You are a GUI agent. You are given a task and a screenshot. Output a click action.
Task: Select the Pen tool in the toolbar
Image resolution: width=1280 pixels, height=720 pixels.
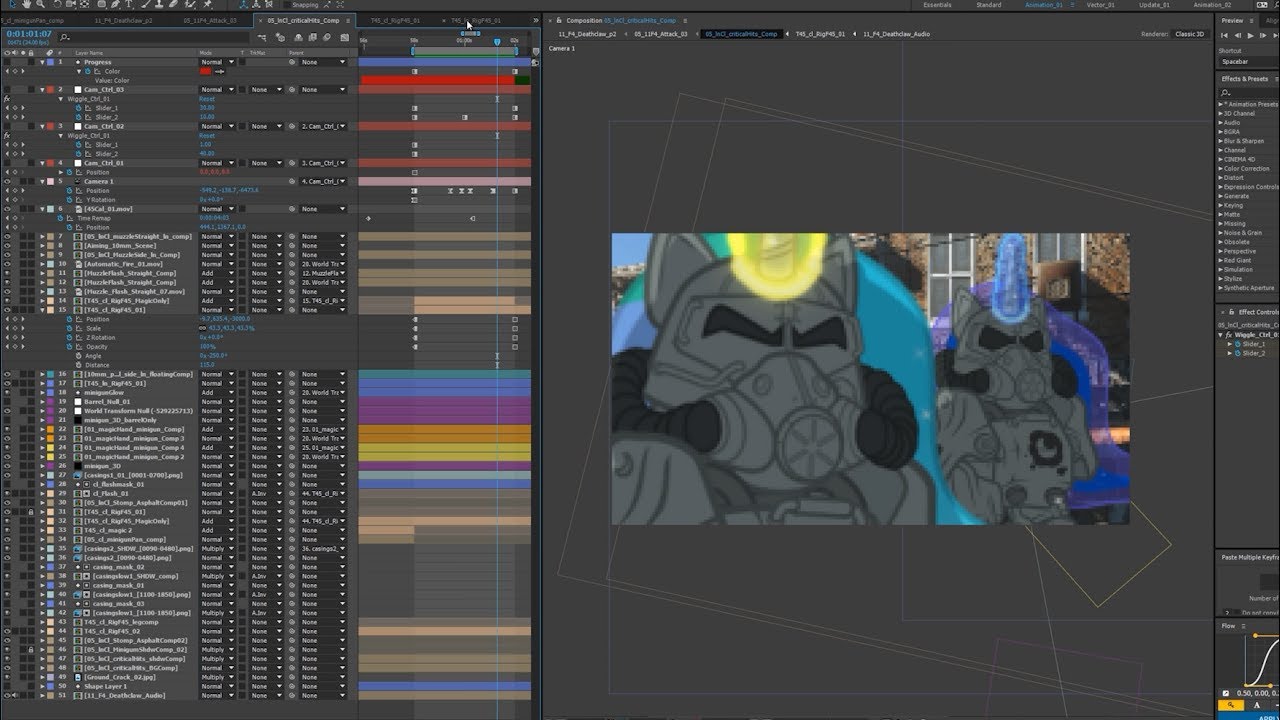(x=115, y=4)
